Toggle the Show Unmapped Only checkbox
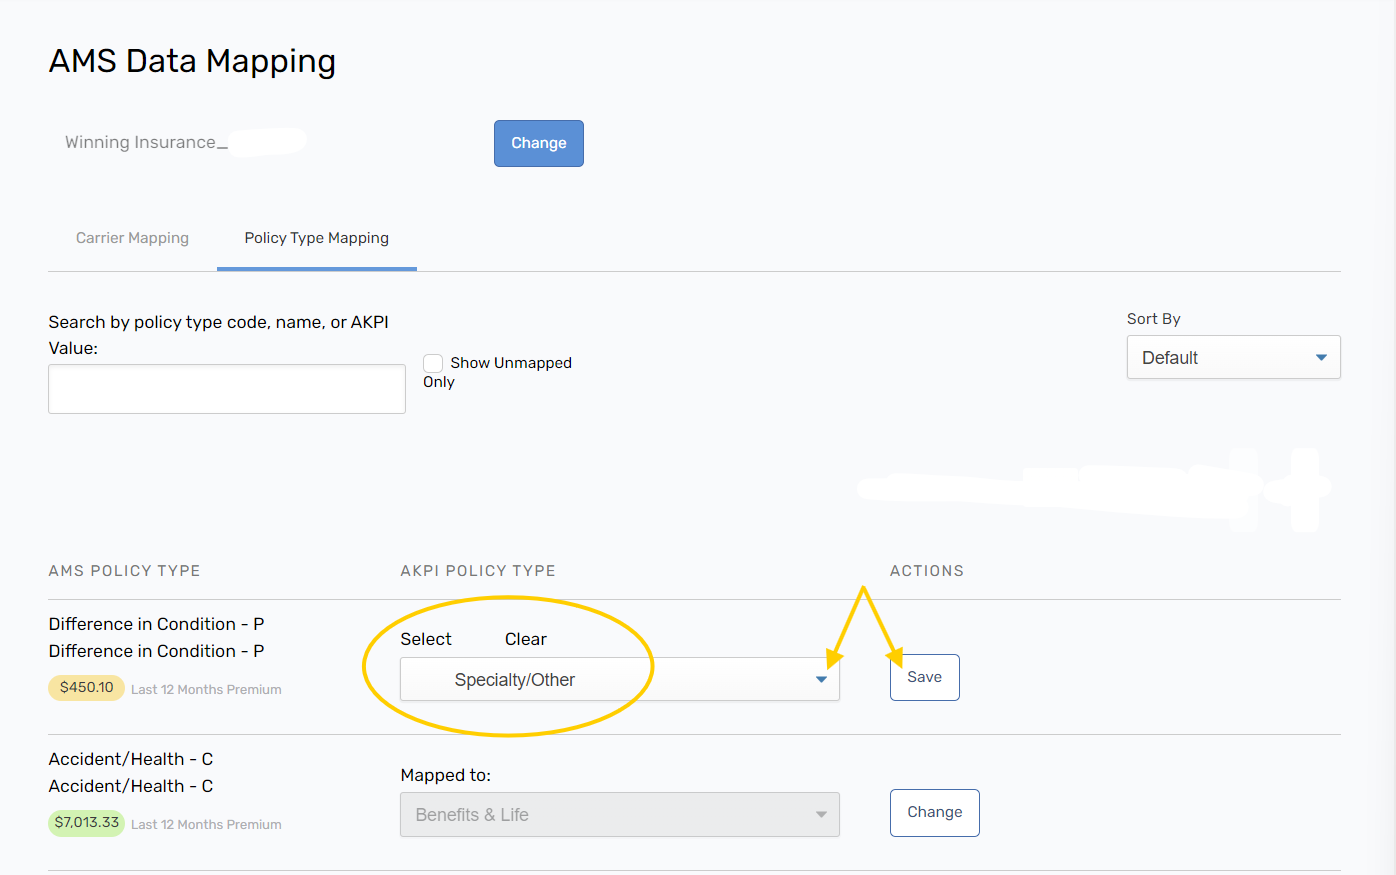Screen dimensions: 1396x875 (x=433, y=363)
